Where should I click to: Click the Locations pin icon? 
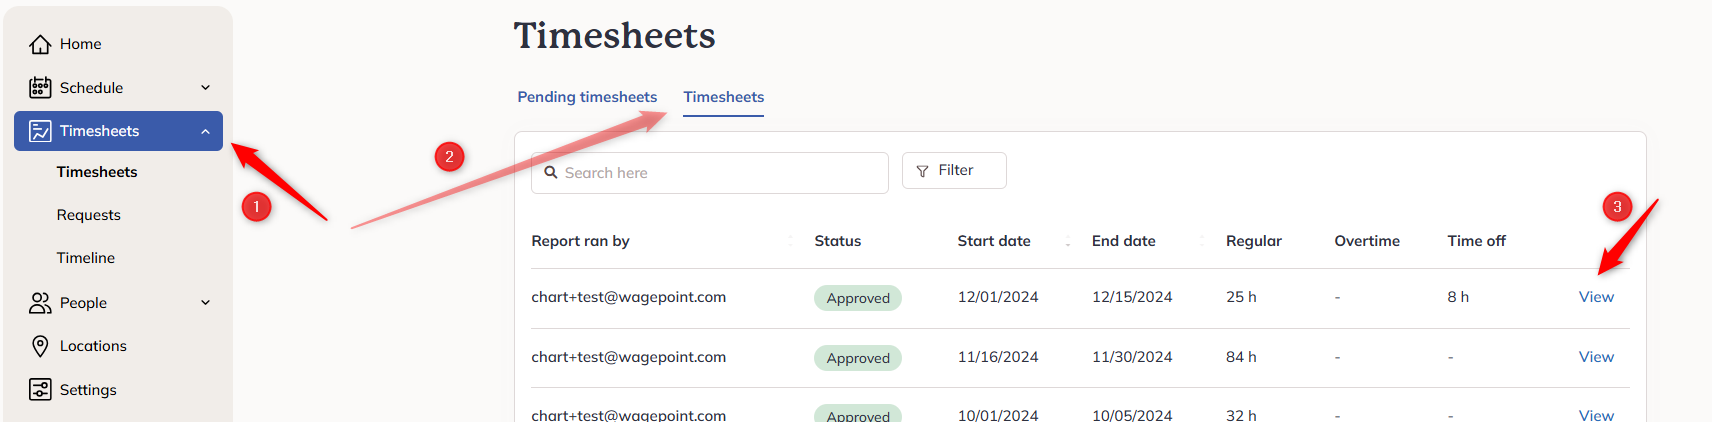tap(40, 346)
